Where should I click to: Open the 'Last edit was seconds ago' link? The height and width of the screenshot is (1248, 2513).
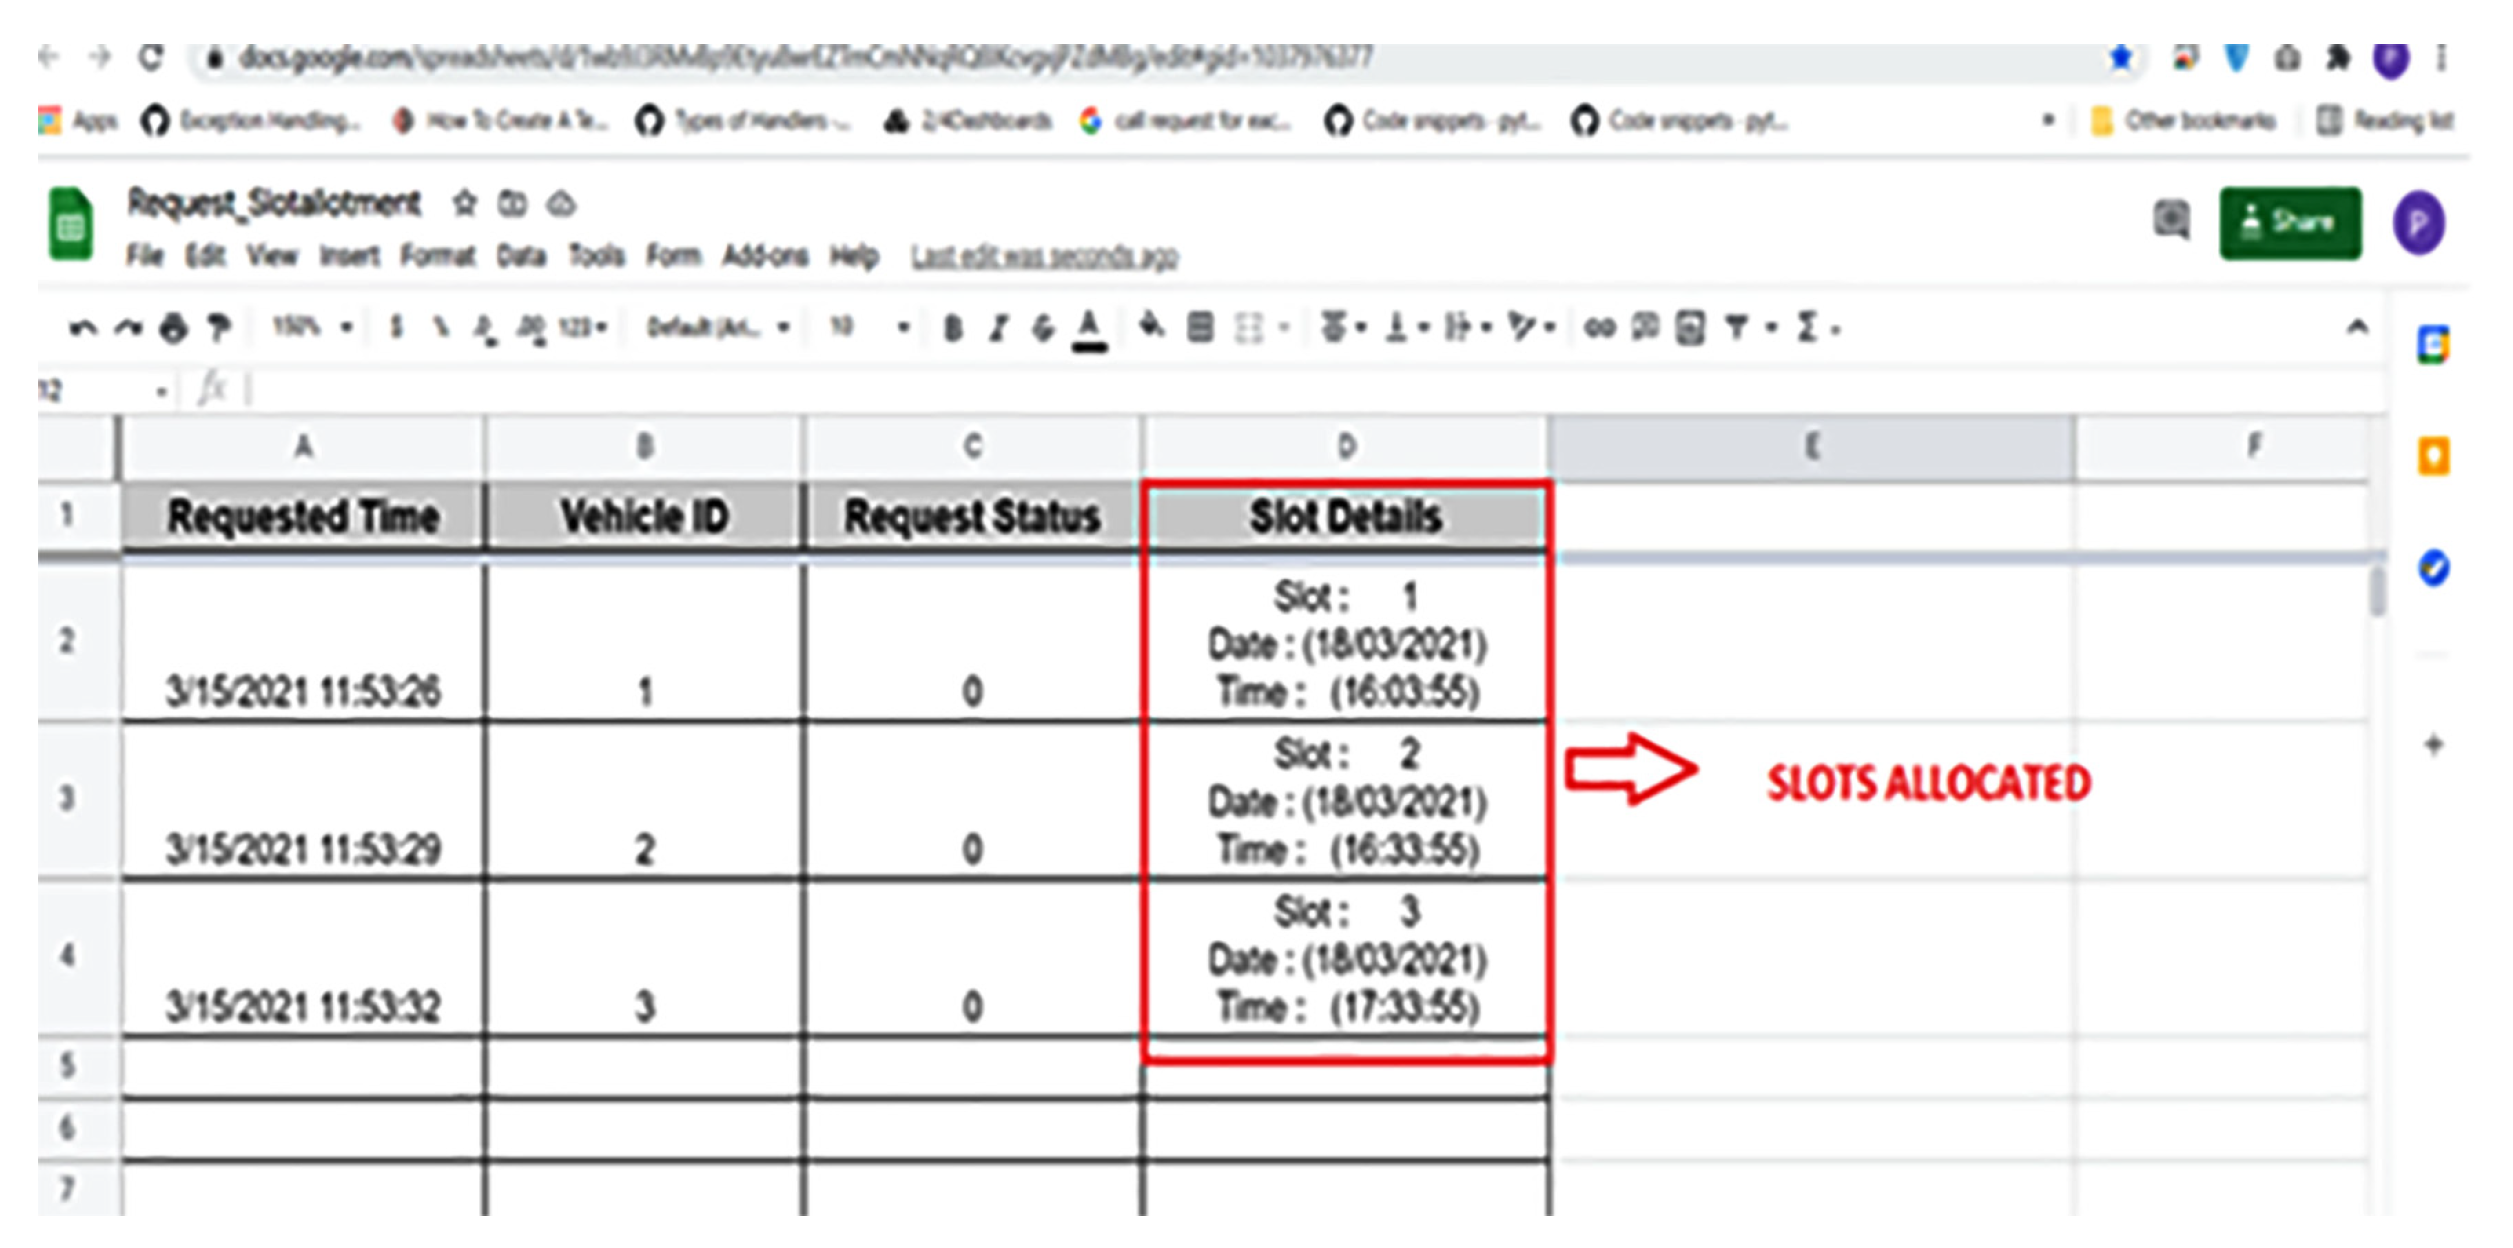tap(1043, 258)
